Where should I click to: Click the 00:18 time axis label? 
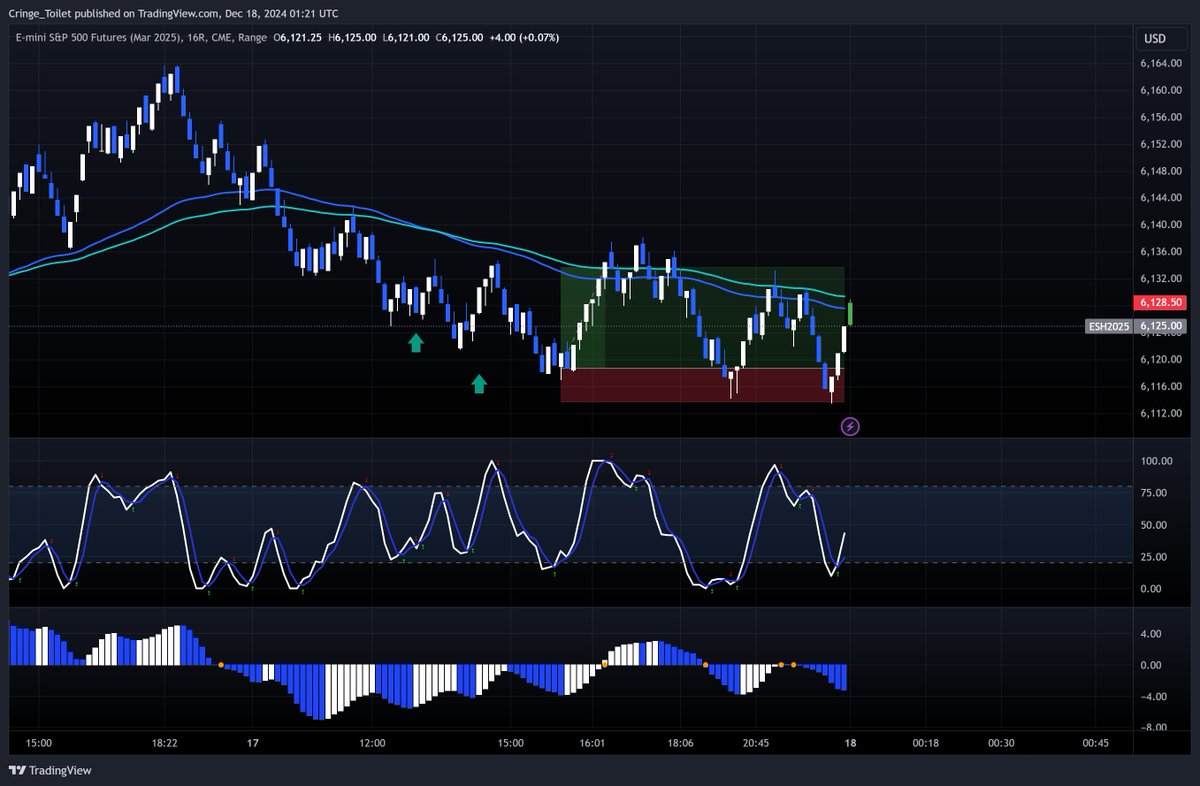click(x=926, y=744)
